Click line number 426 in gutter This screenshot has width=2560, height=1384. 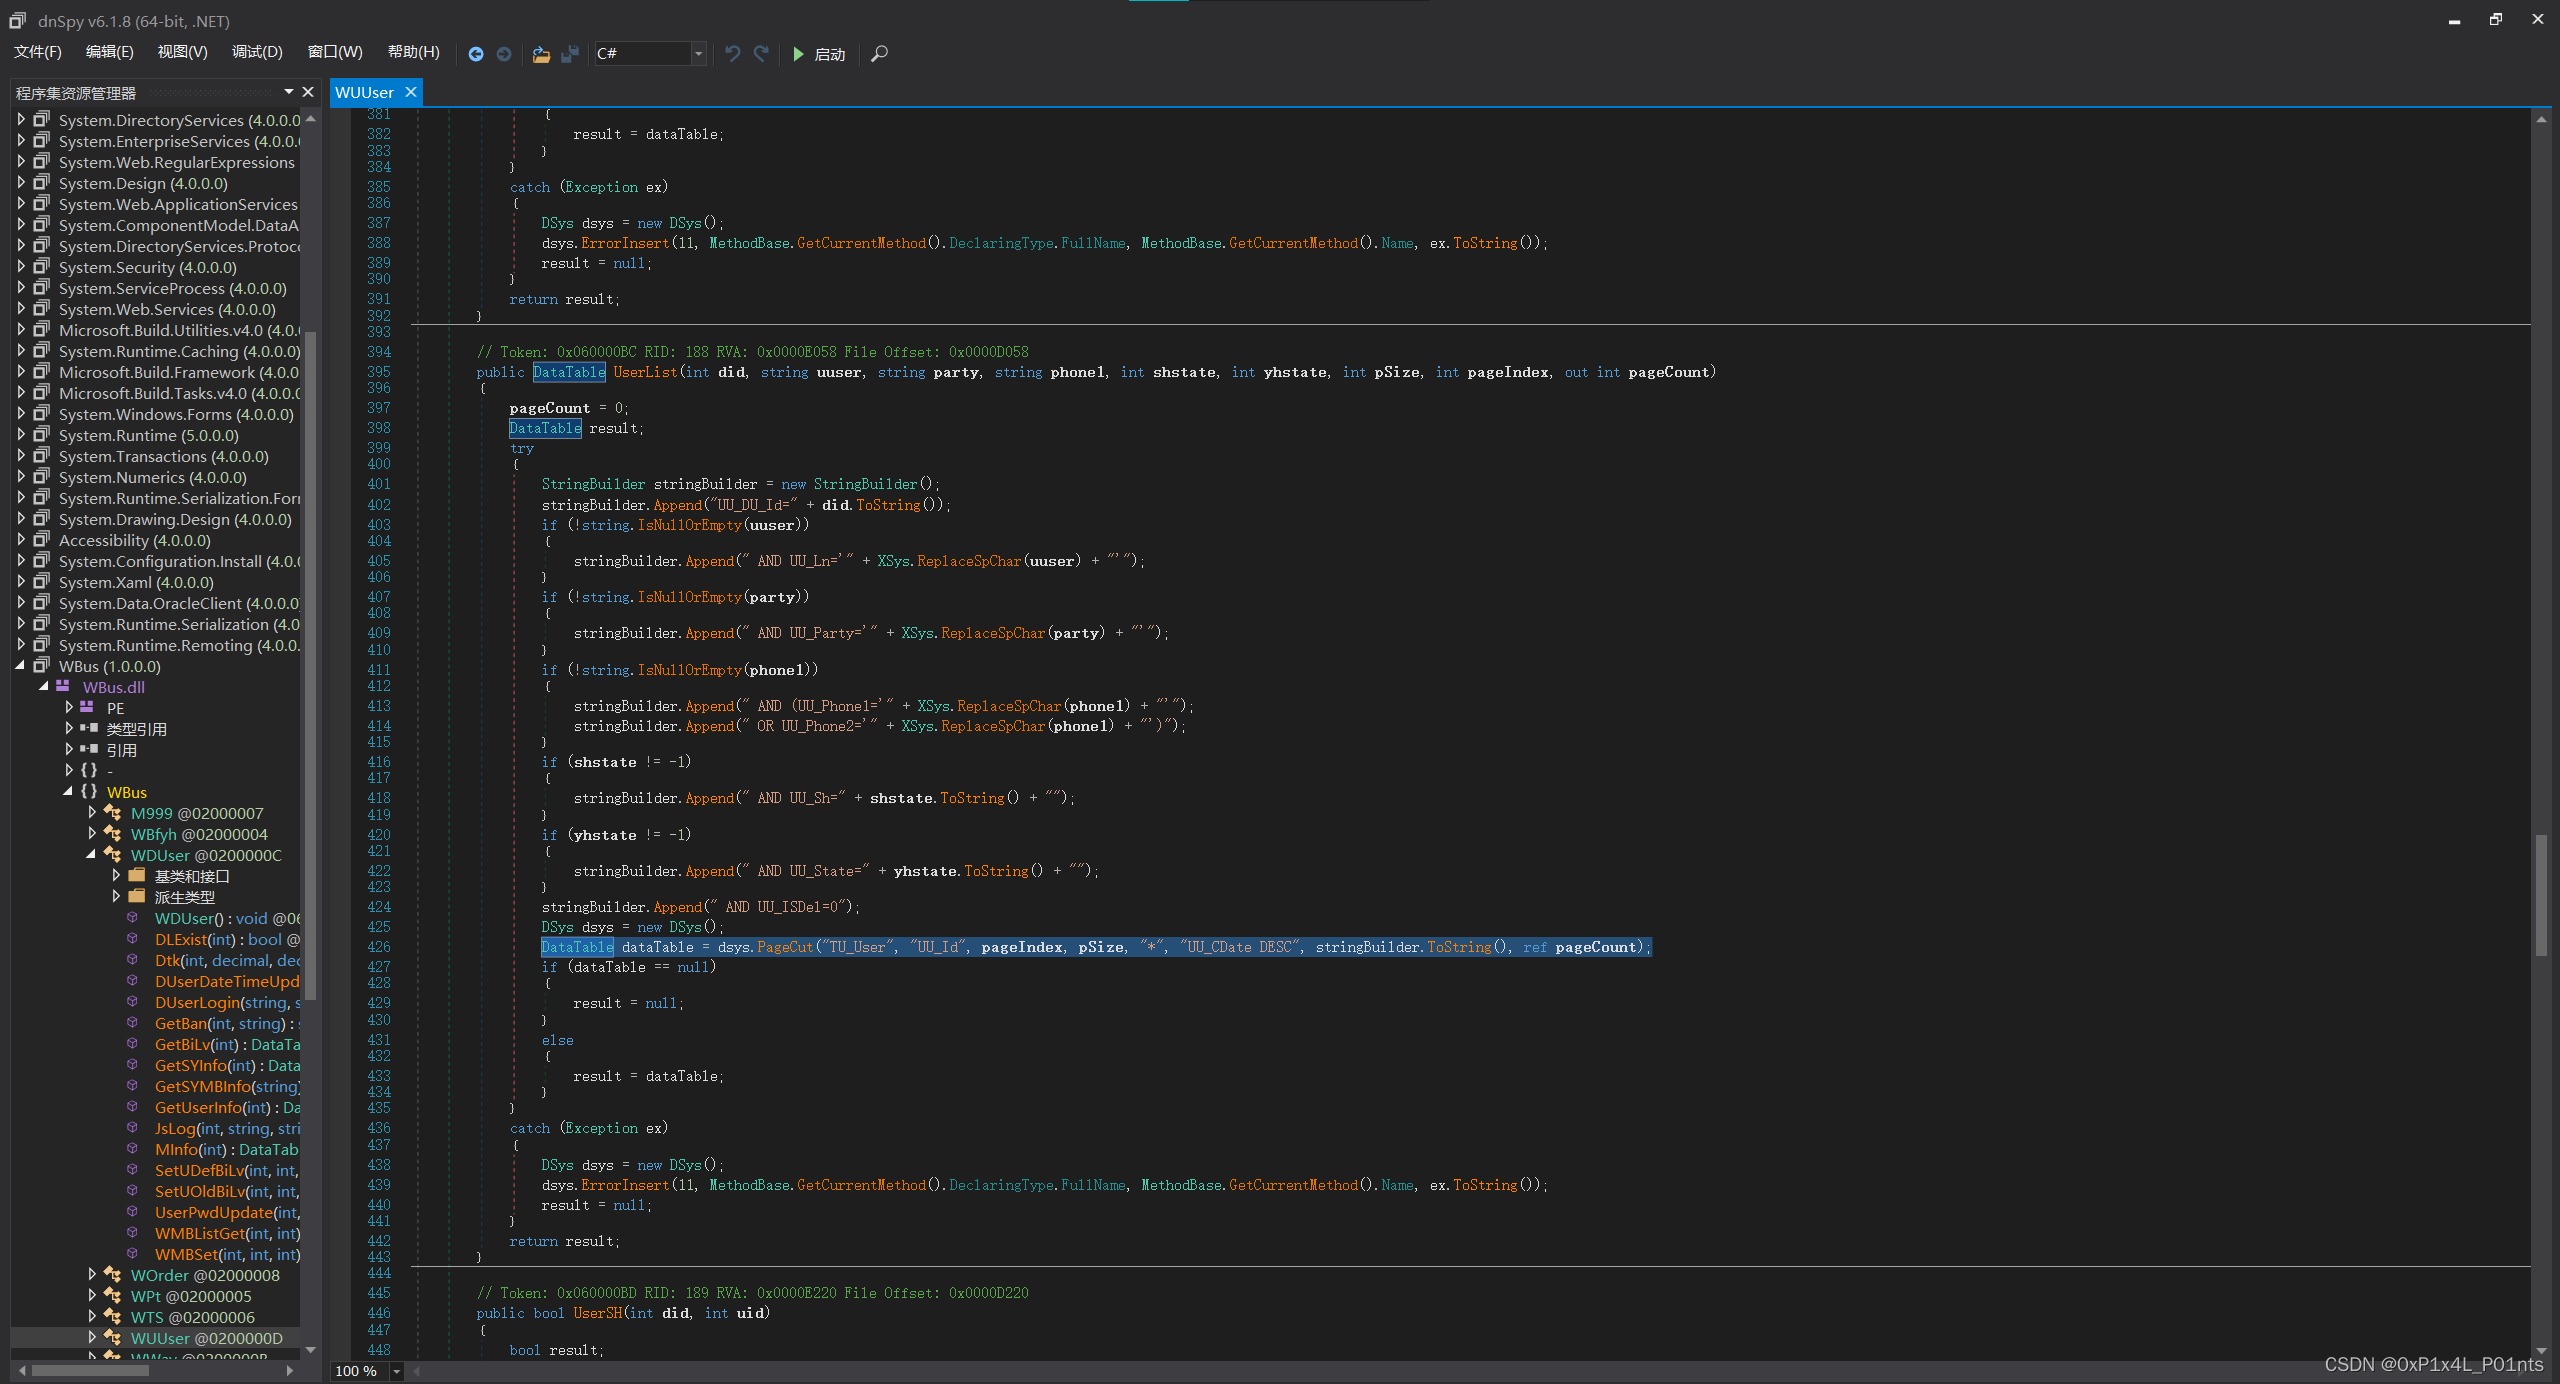pos(379,947)
